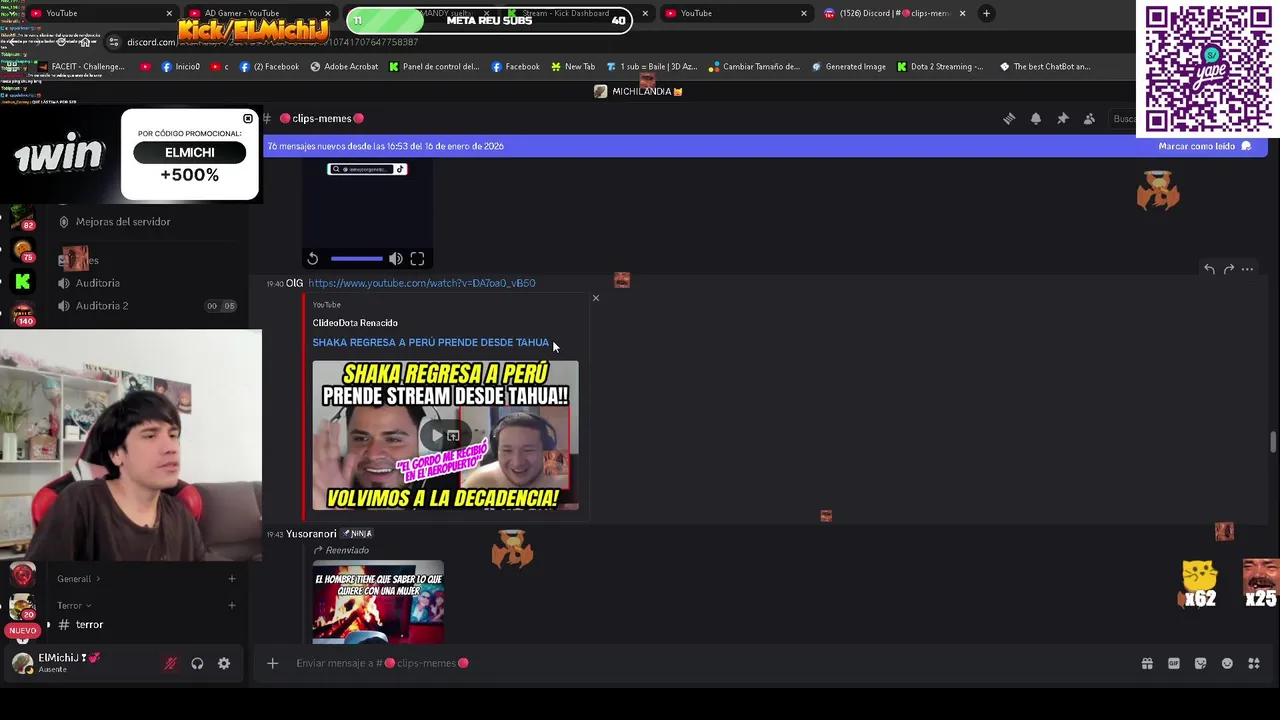Close the 1win promo overlay icon
1280x720 pixels.
click(248, 119)
